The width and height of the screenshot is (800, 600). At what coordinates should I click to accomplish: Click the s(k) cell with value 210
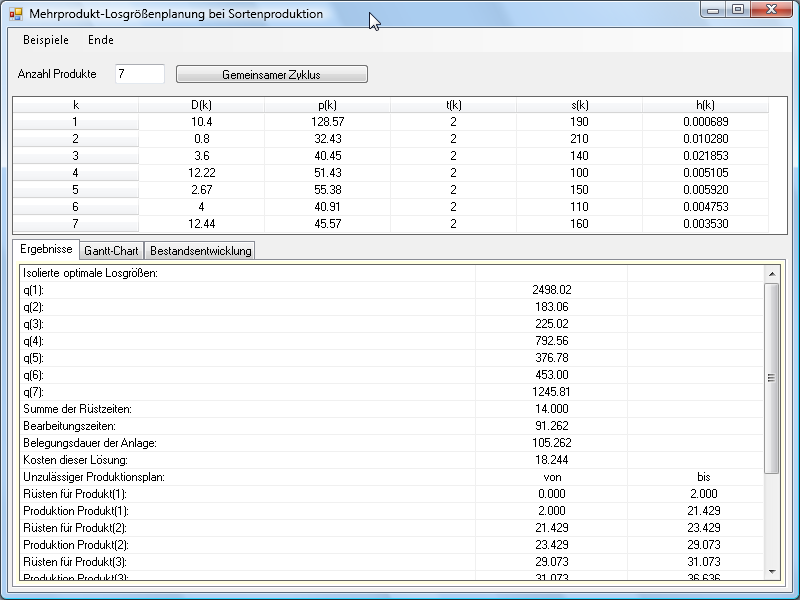pos(579,139)
